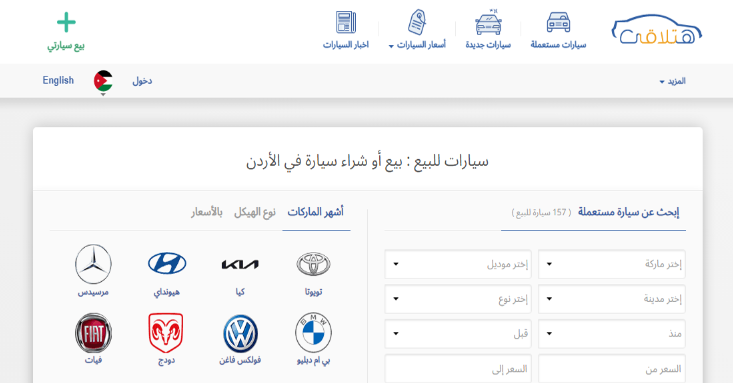Viewport: 733px width, 383px height.
Task: Click the 157 سيارة للبيع count text
Action: point(541,213)
